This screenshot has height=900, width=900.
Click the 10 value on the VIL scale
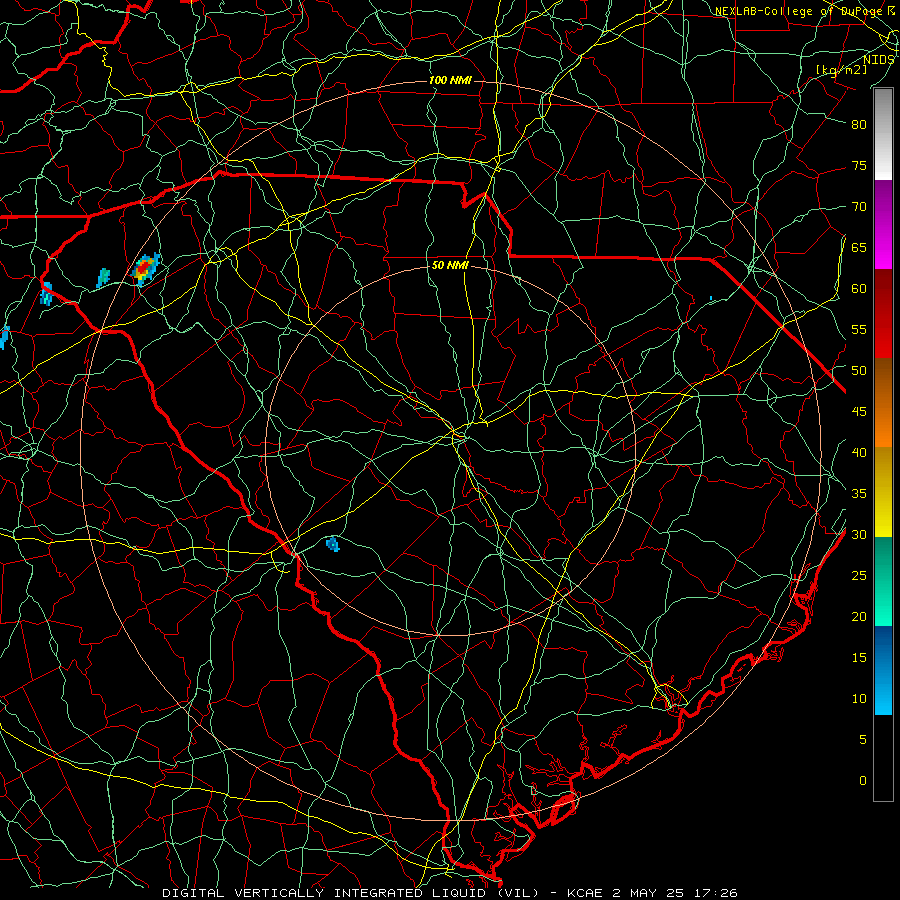click(859, 699)
